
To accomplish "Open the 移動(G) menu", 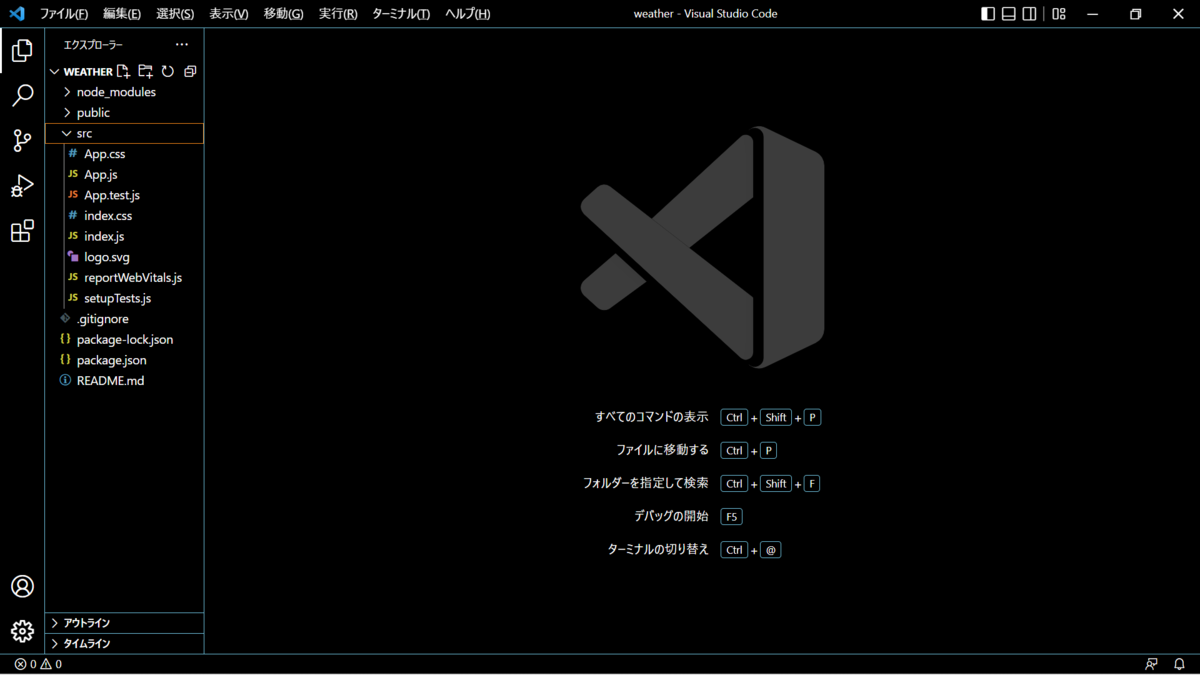I will [x=283, y=14].
